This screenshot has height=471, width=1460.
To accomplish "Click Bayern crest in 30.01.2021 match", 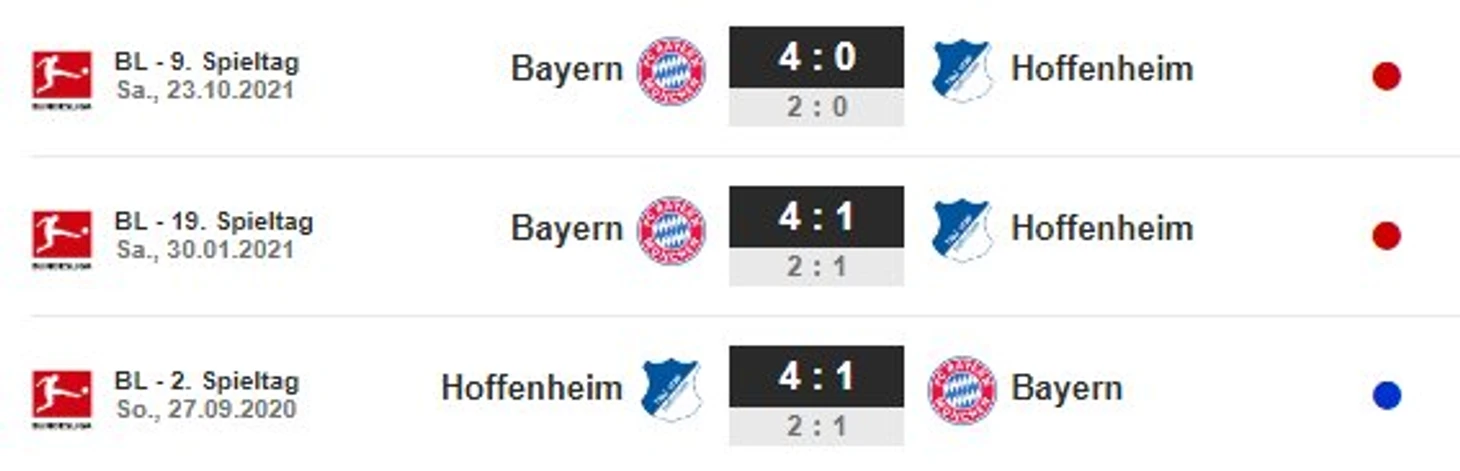I will [671, 230].
